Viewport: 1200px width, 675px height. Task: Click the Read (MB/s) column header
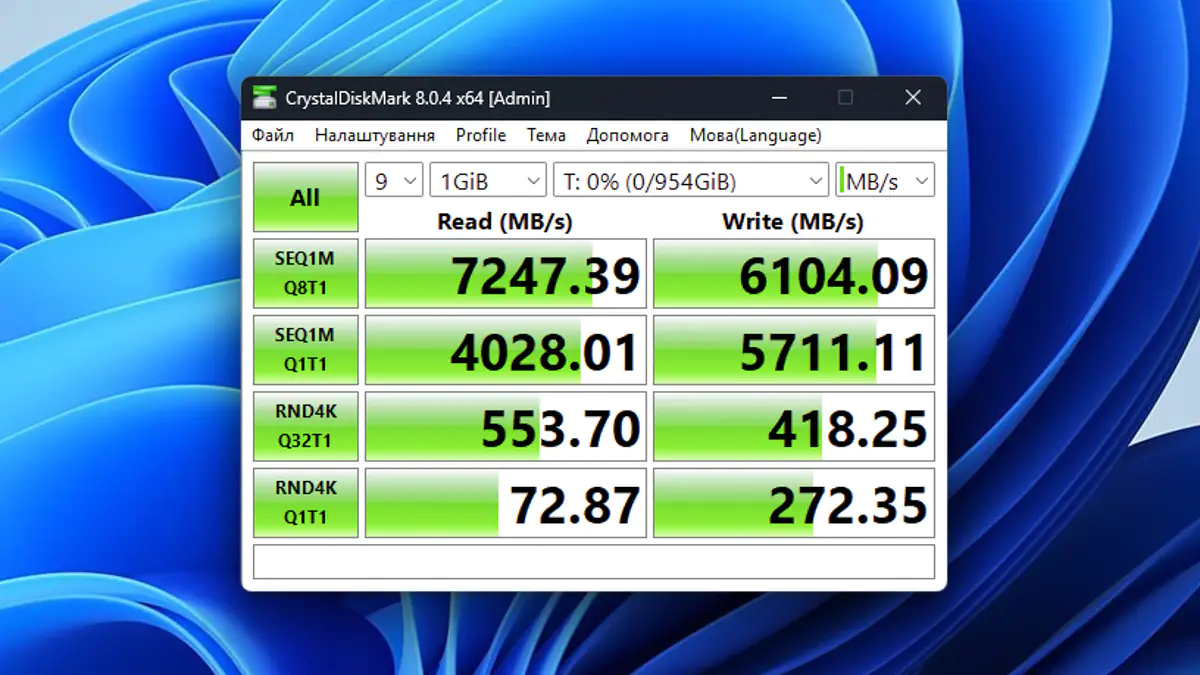505,221
